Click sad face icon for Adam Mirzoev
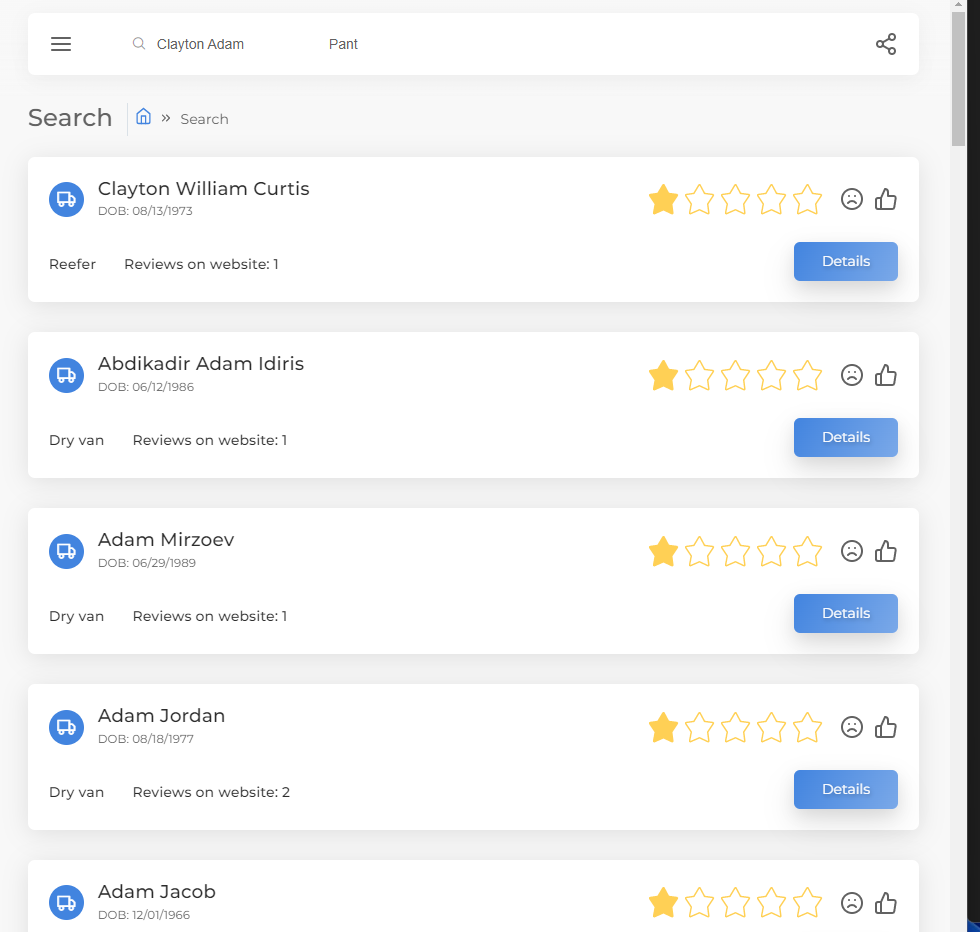Image resolution: width=980 pixels, height=932 pixels. [851, 551]
